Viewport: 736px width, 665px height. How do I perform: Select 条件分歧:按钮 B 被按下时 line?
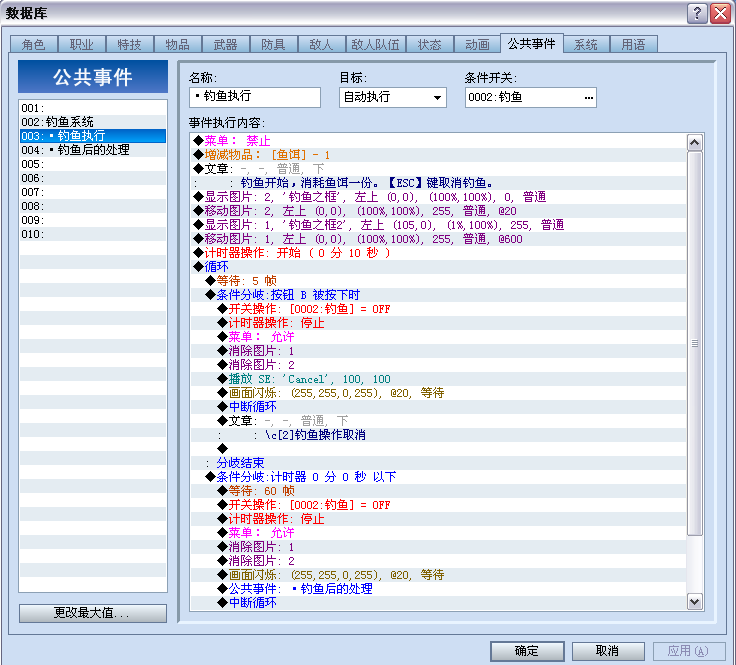[438, 295]
